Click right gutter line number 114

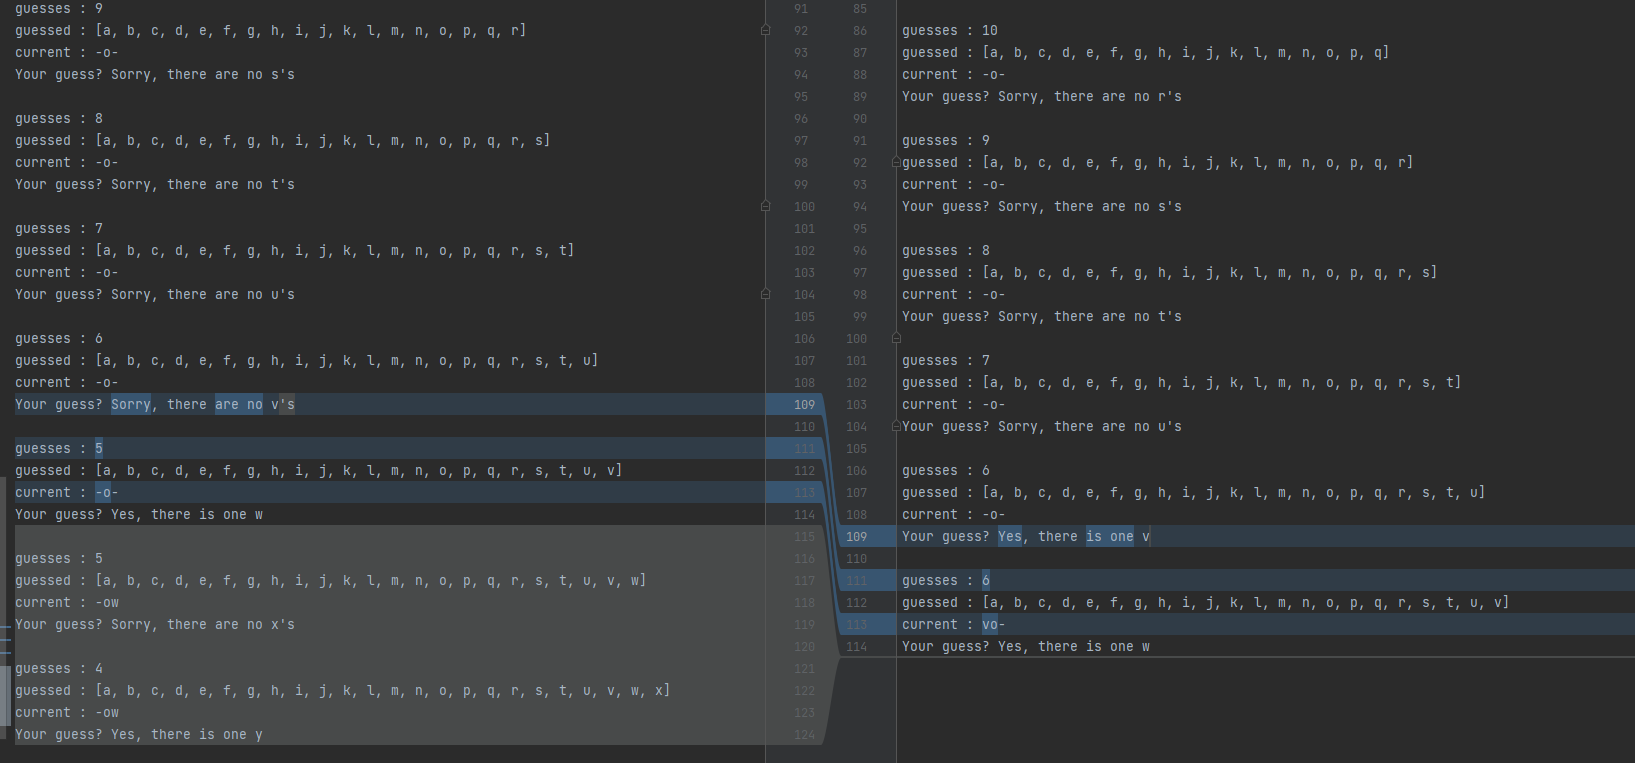coord(856,646)
